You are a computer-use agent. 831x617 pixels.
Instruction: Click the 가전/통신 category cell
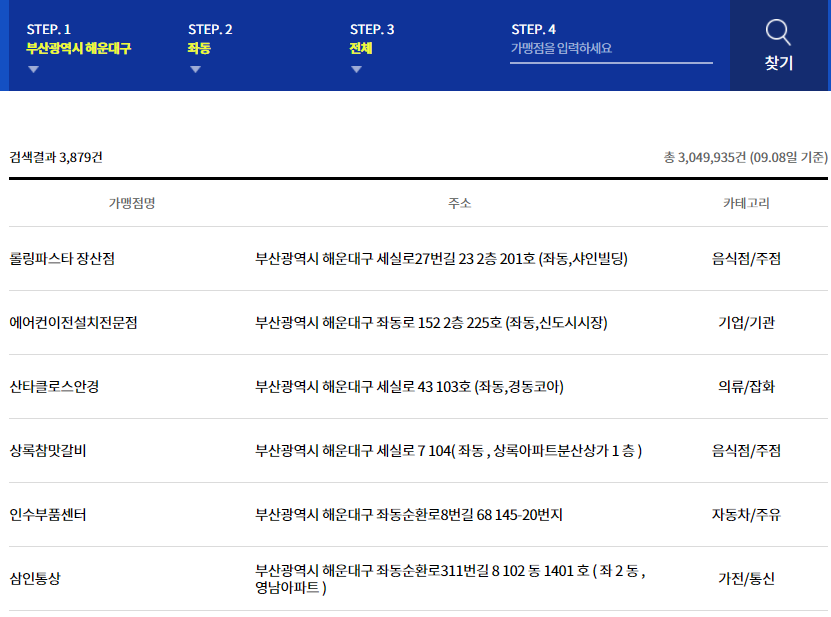tap(746, 578)
